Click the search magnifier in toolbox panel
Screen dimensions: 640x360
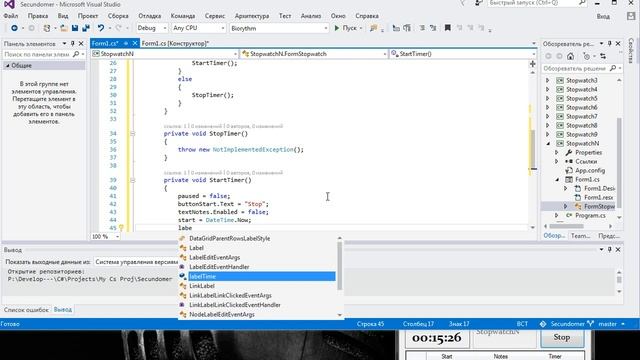(76, 54)
